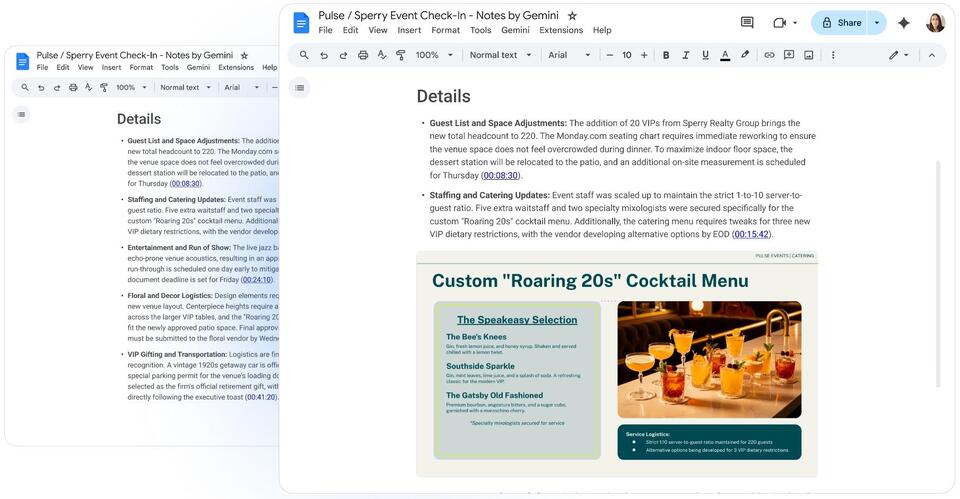Expand the Share options arrow
Viewport: 960px width, 499px height.
(x=877, y=23)
